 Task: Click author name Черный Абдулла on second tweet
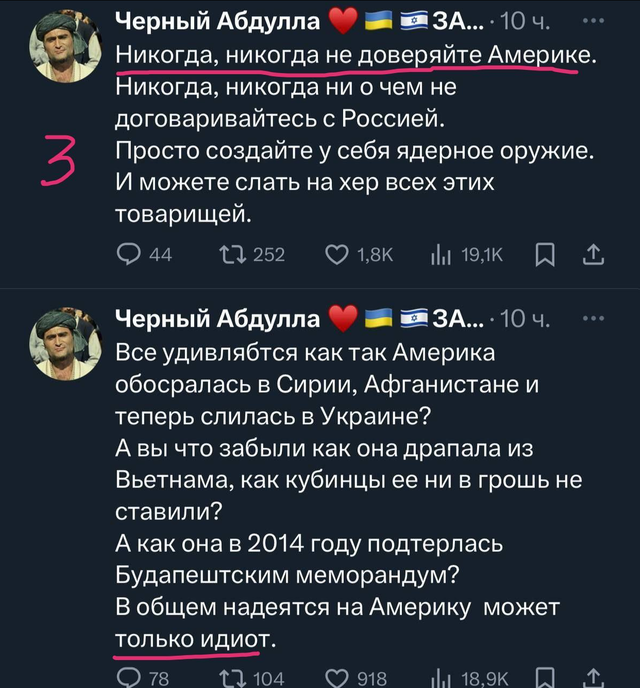(x=218, y=319)
